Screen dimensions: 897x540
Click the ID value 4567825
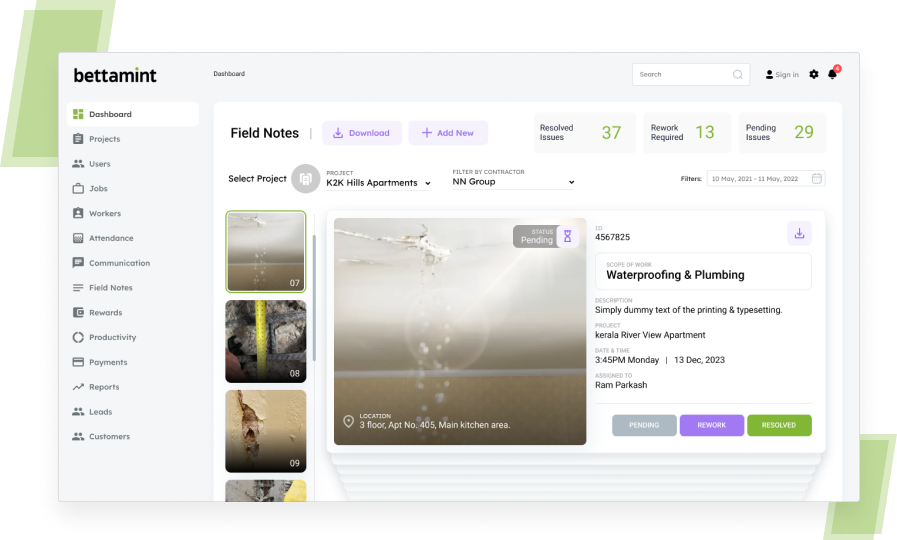pyautogui.click(x=612, y=237)
